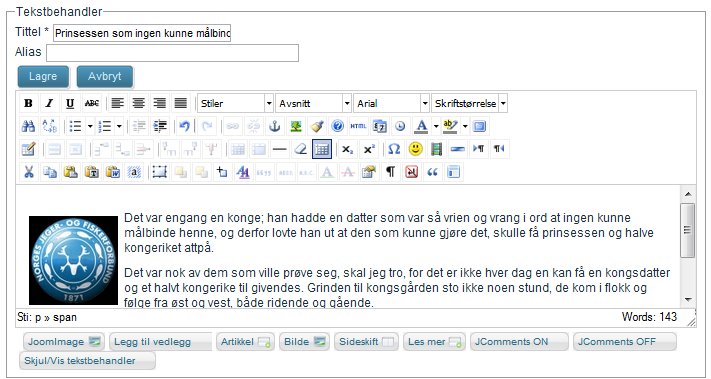Turn JComments ON
The height and width of the screenshot is (379, 711).
coord(519,342)
